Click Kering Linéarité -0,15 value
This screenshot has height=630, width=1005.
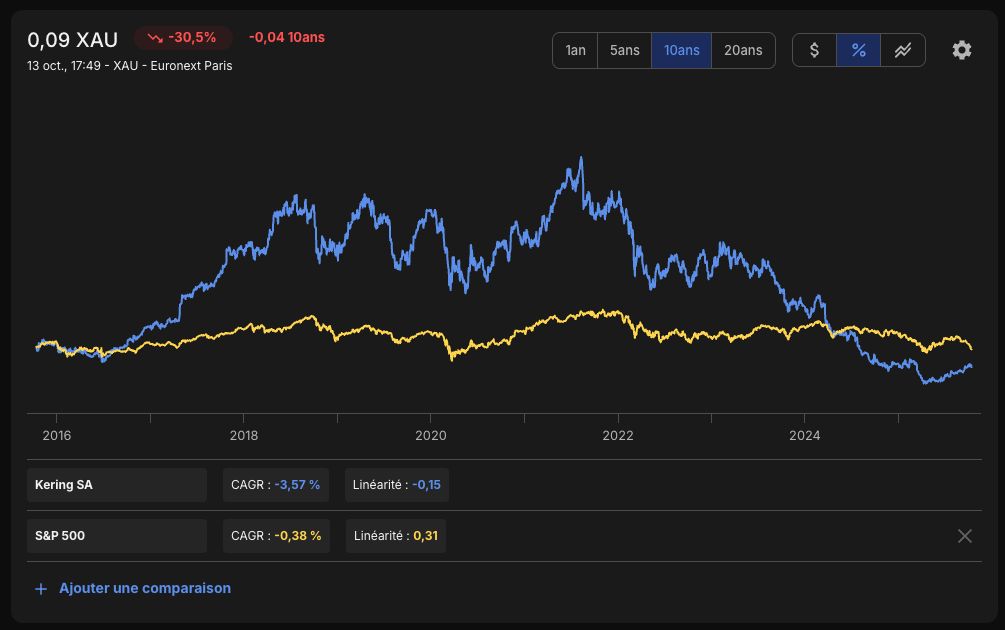(426, 485)
